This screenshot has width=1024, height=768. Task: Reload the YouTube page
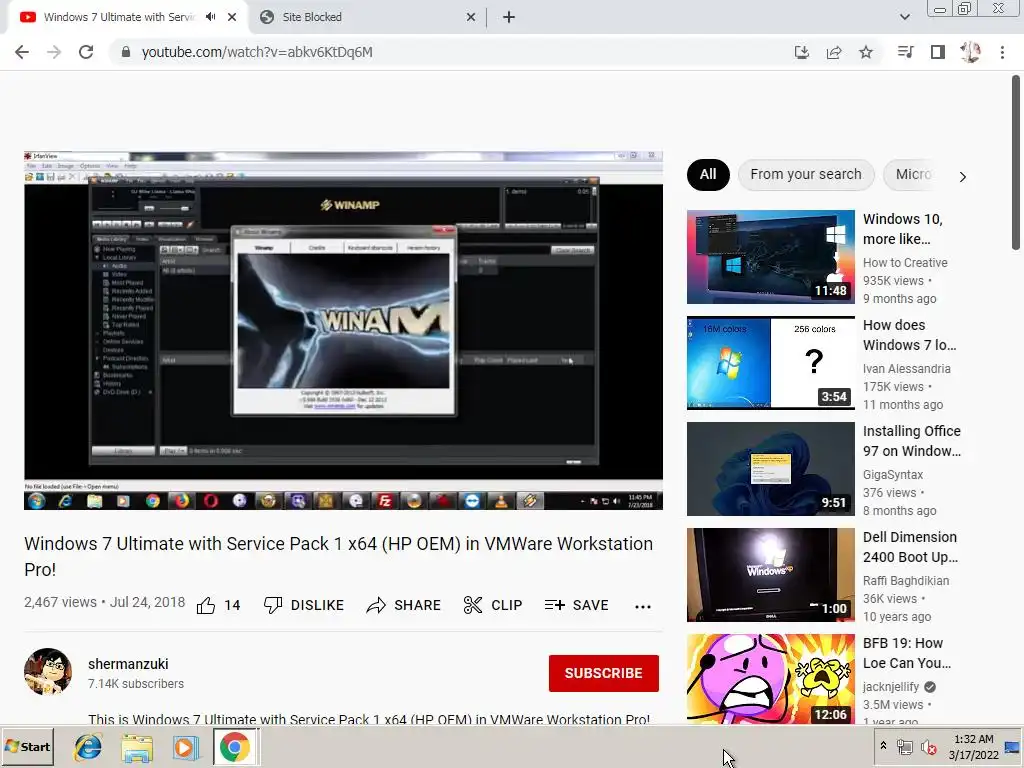pos(86,52)
